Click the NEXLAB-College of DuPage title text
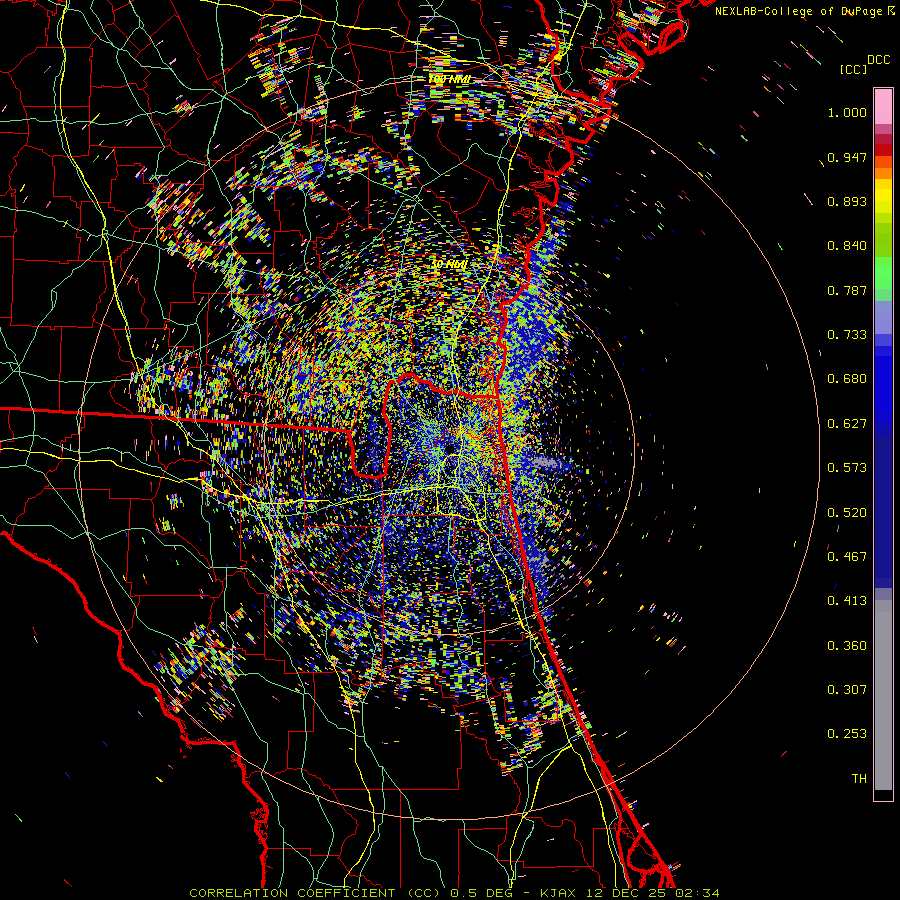The width and height of the screenshot is (900, 900). [x=798, y=11]
